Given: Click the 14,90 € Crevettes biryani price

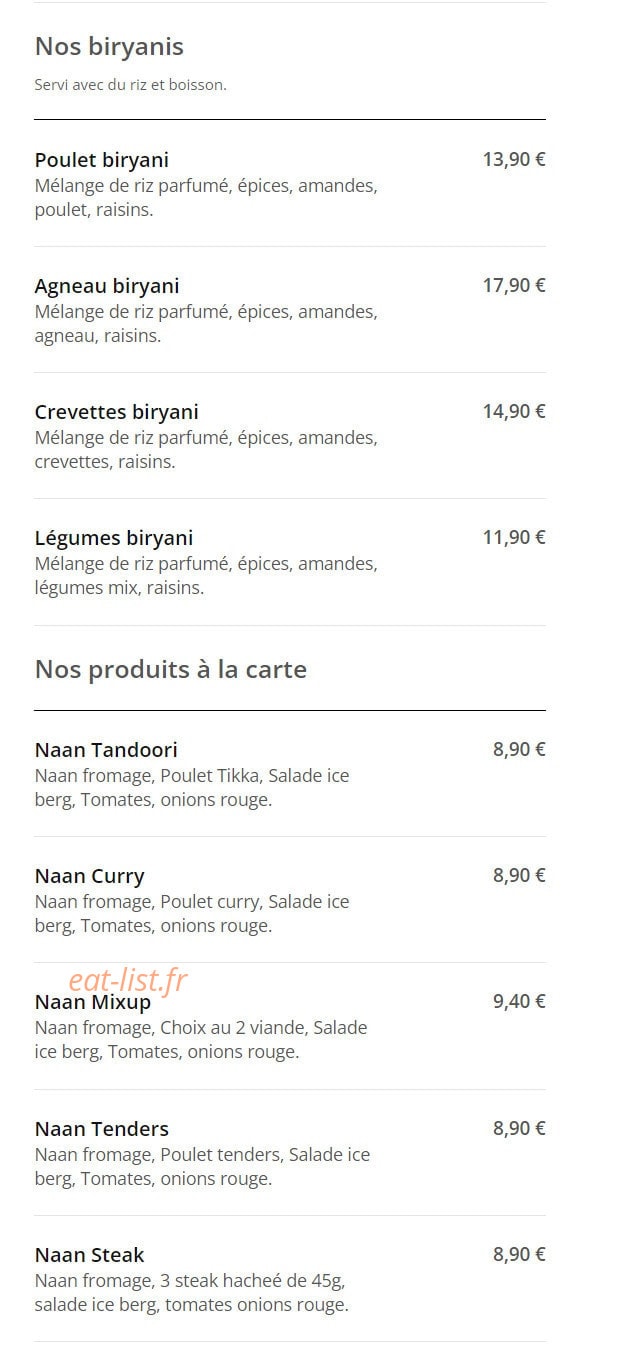Looking at the screenshot, I should [x=514, y=411].
